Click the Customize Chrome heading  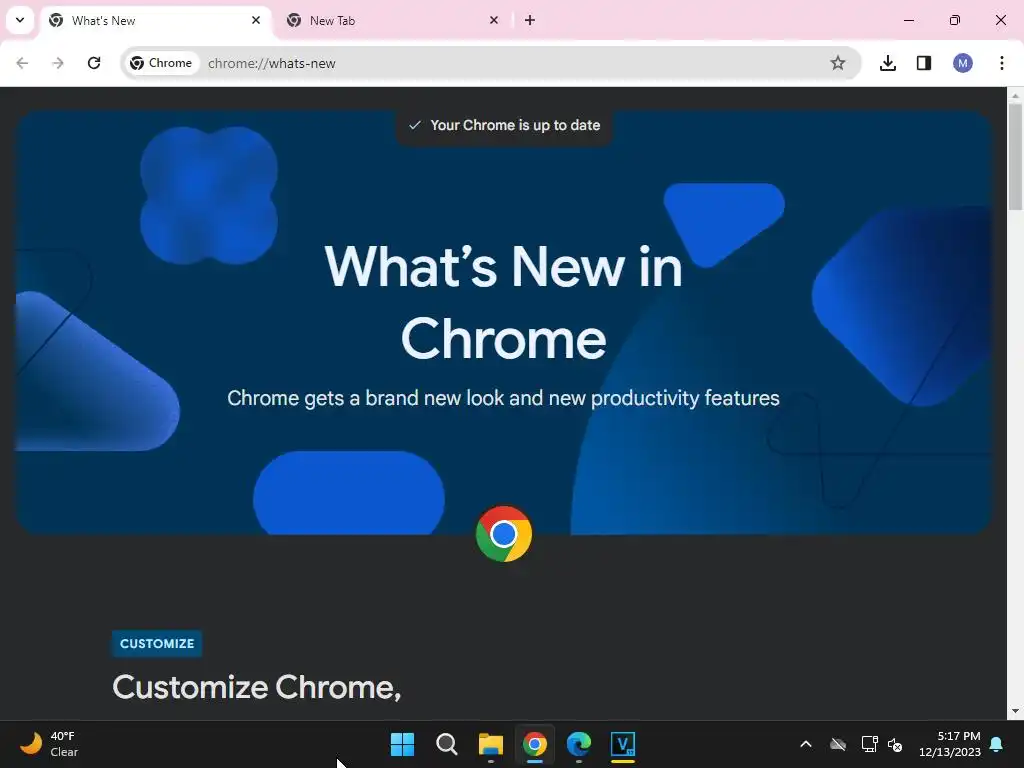pos(257,688)
